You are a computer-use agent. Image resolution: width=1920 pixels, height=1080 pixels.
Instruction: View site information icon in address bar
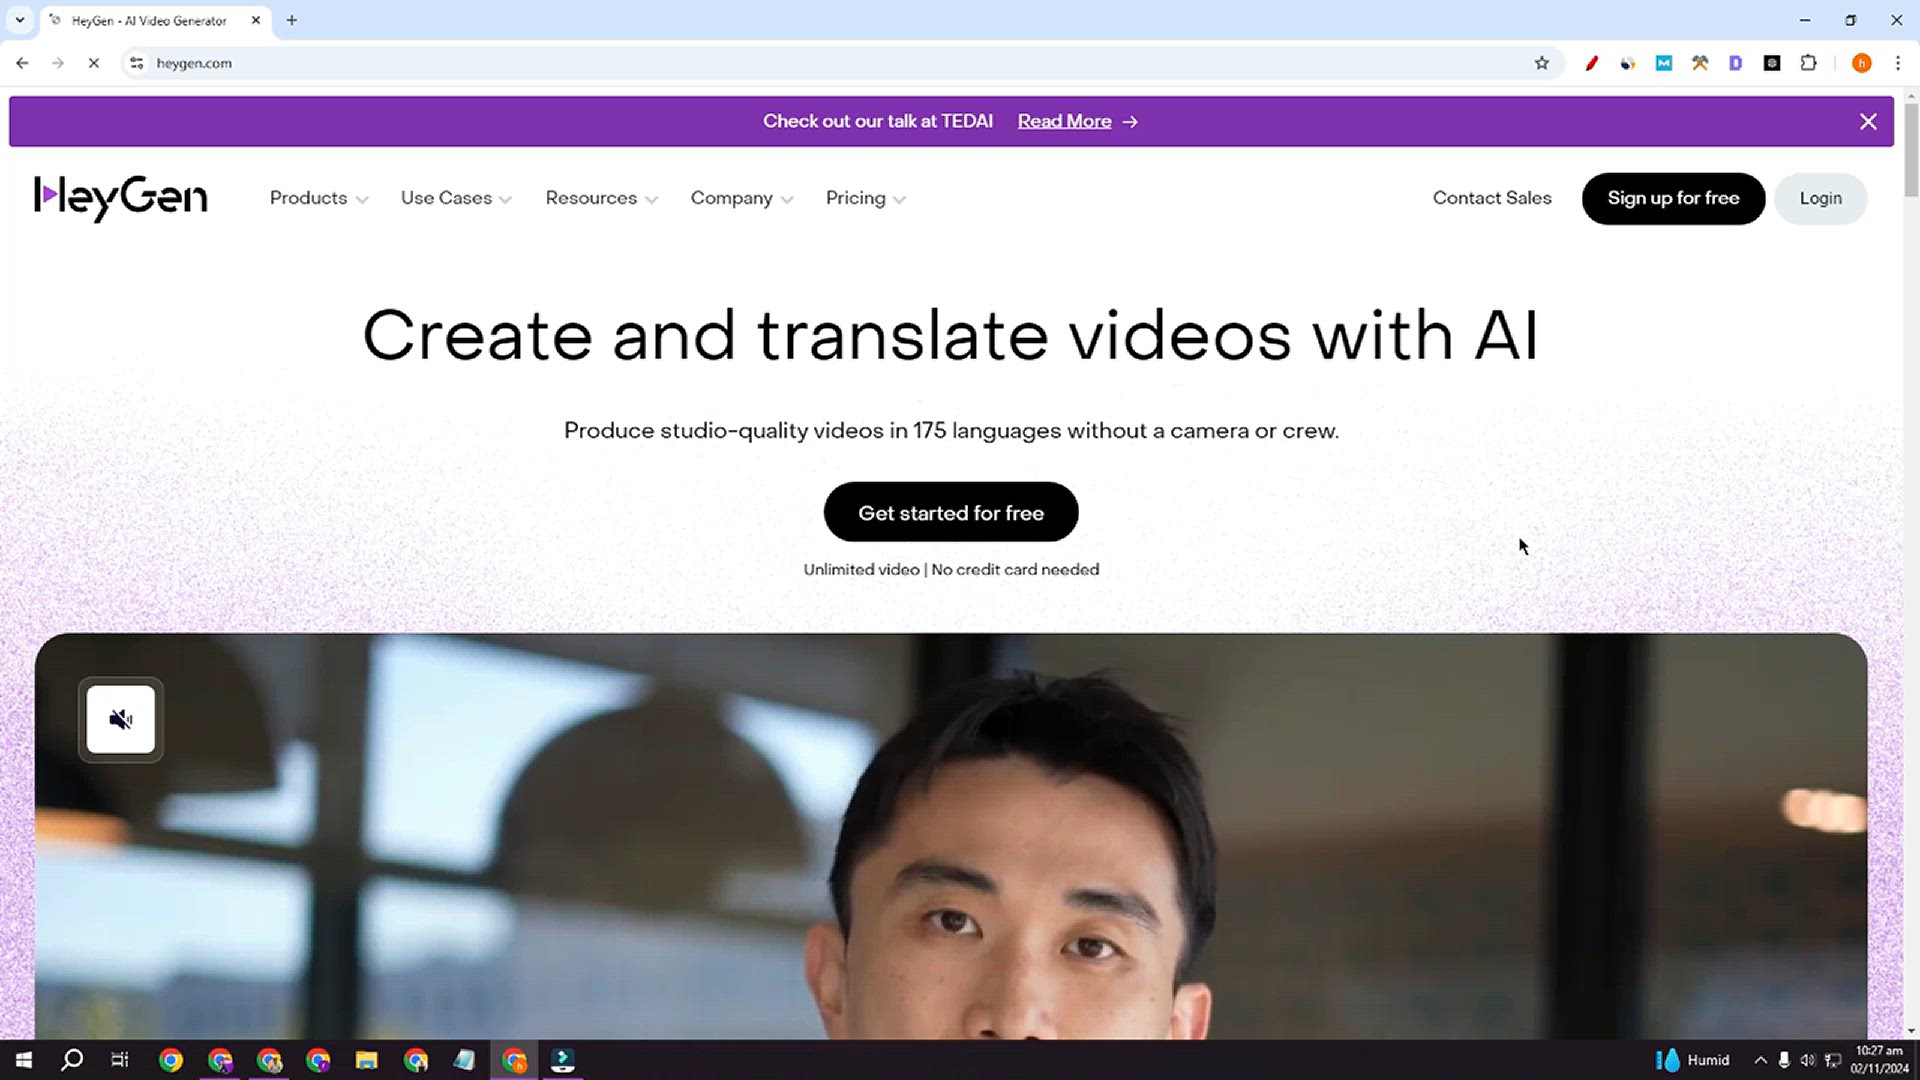[137, 63]
